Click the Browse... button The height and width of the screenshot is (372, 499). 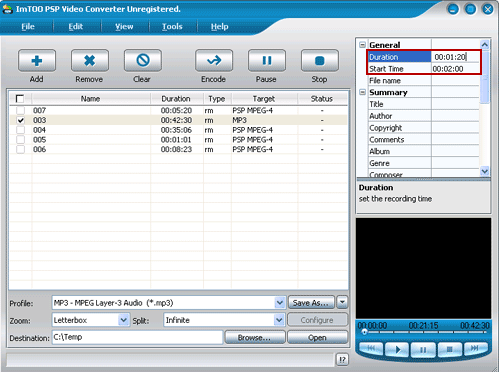point(255,338)
